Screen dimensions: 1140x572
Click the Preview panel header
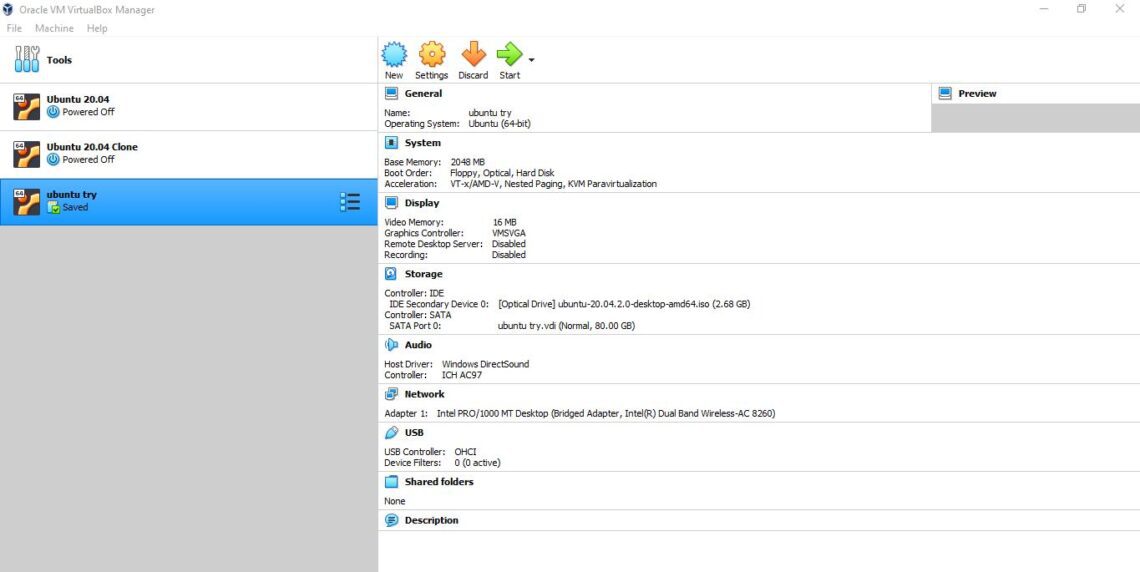point(976,94)
